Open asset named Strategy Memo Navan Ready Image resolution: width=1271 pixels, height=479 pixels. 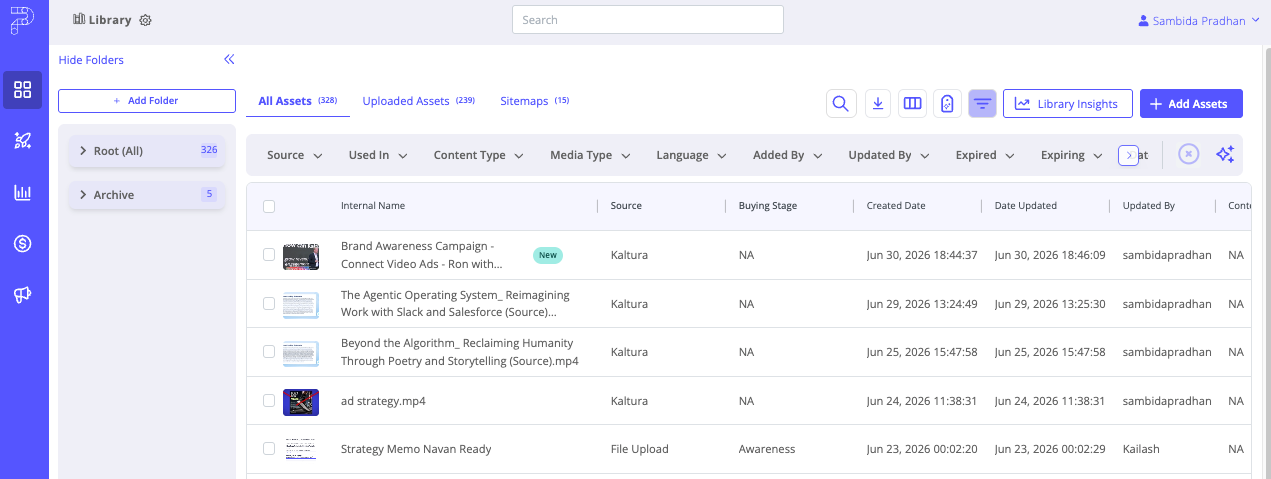point(416,449)
